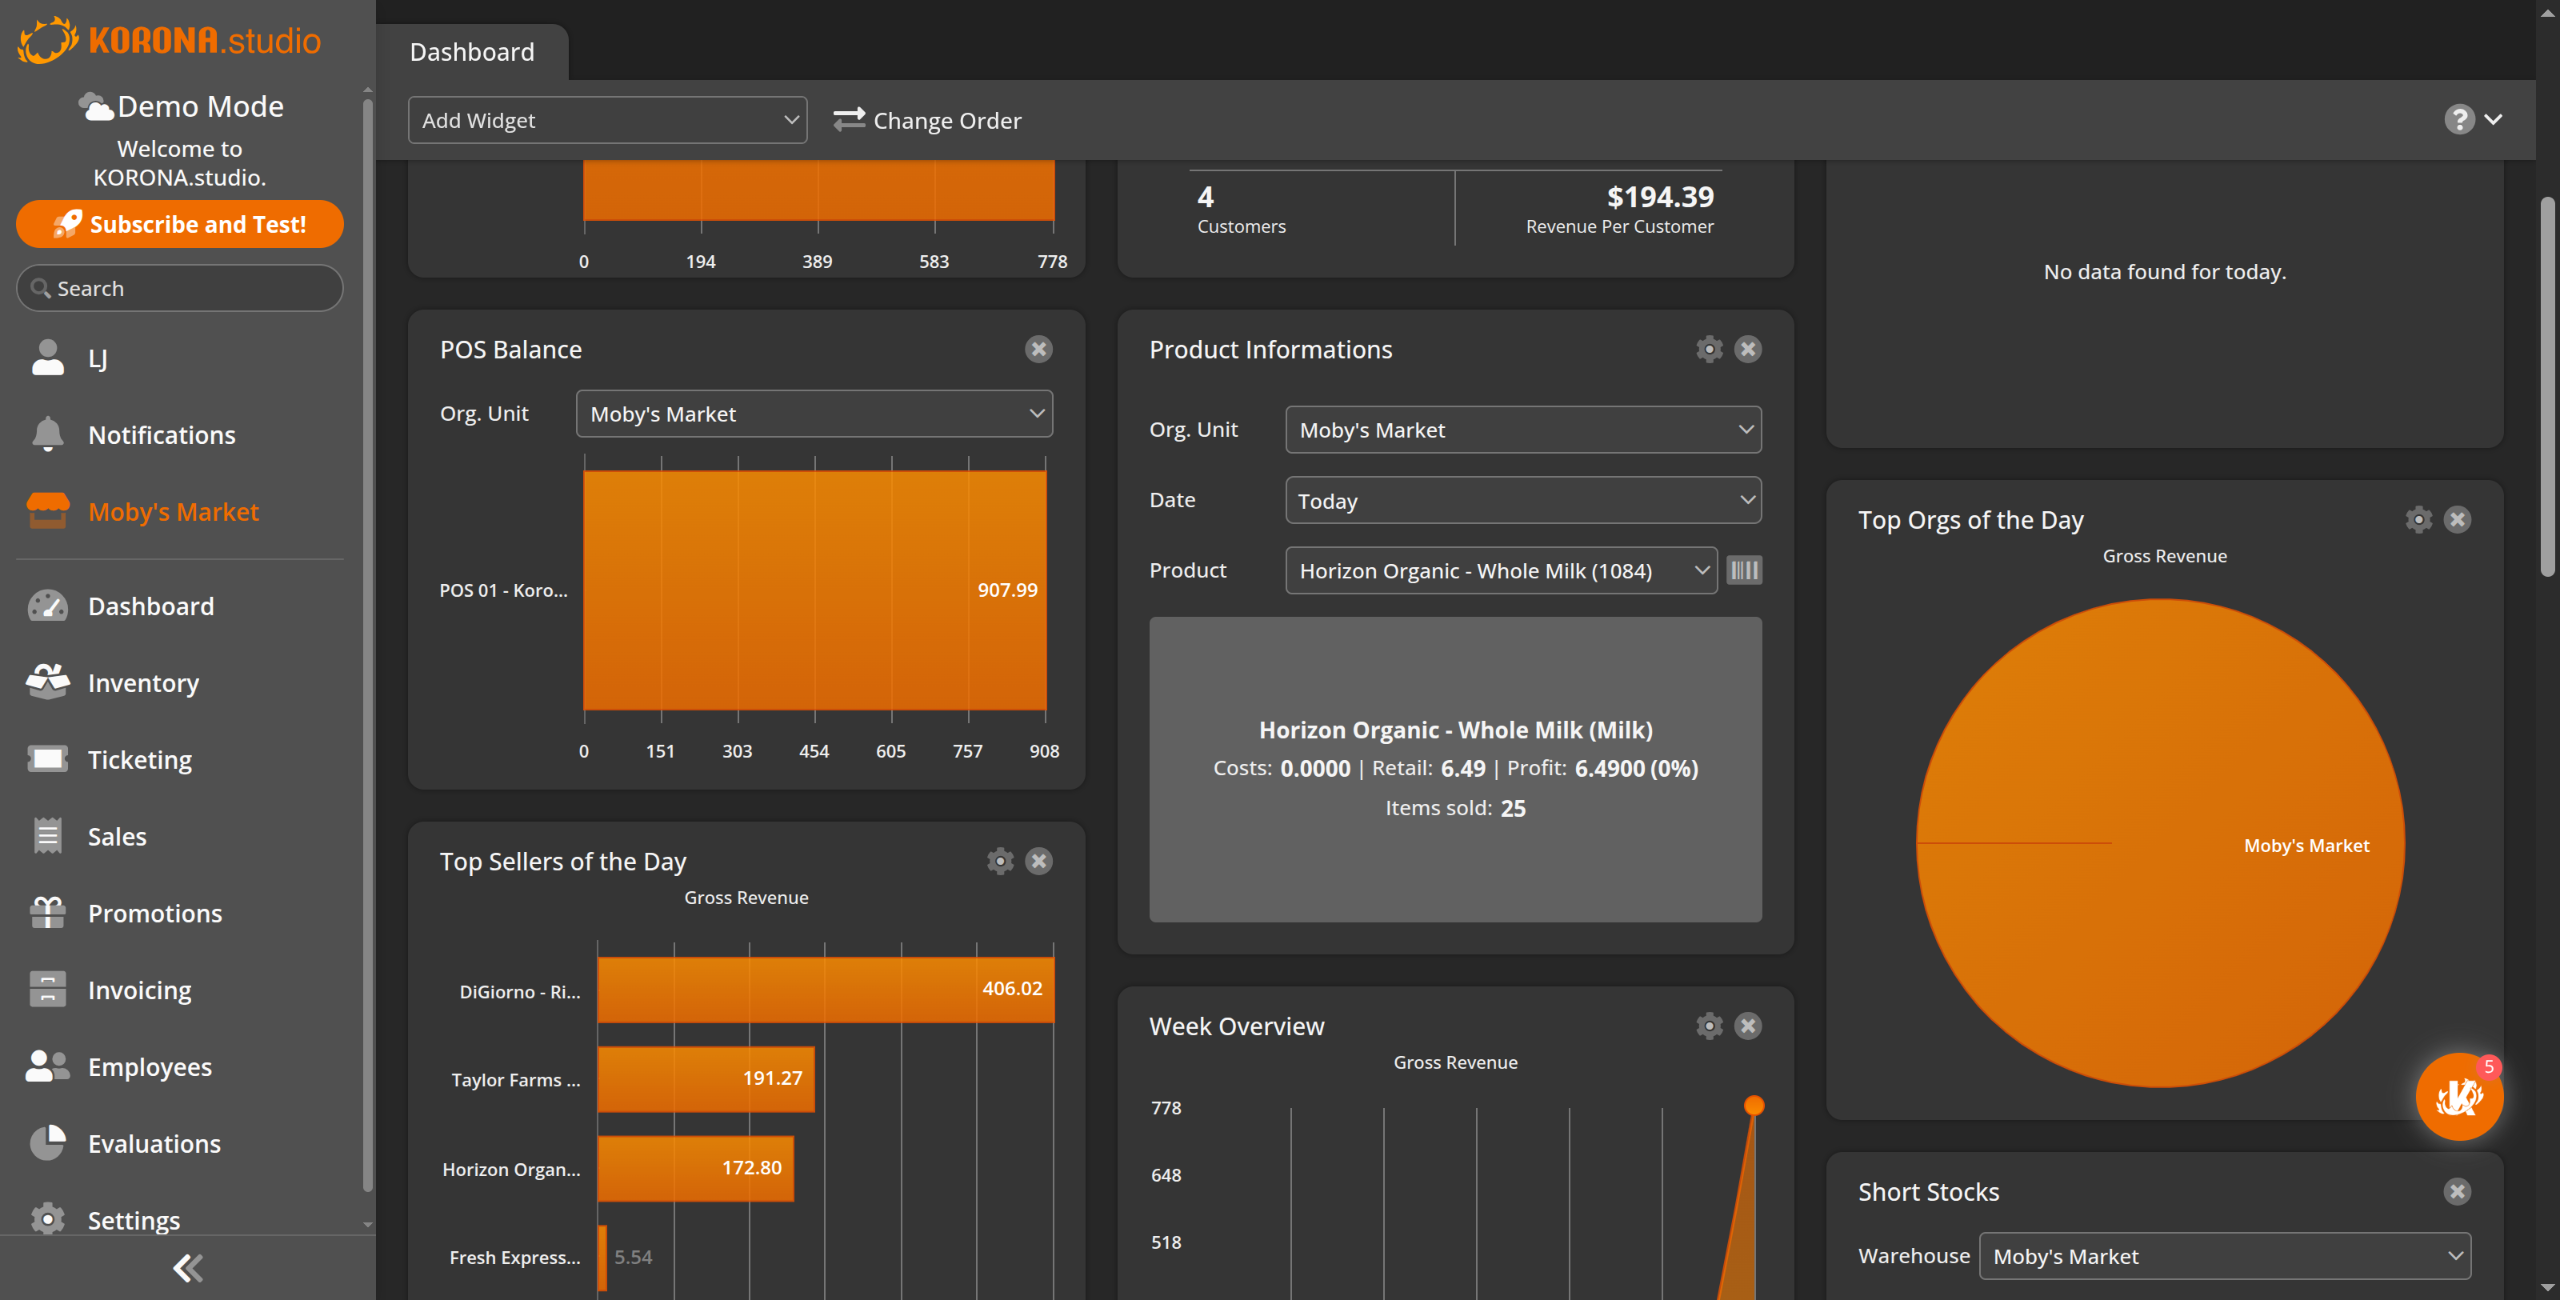This screenshot has height=1300, width=2560.
Task: Click the barcode scanner icon beside Product
Action: click(1744, 570)
